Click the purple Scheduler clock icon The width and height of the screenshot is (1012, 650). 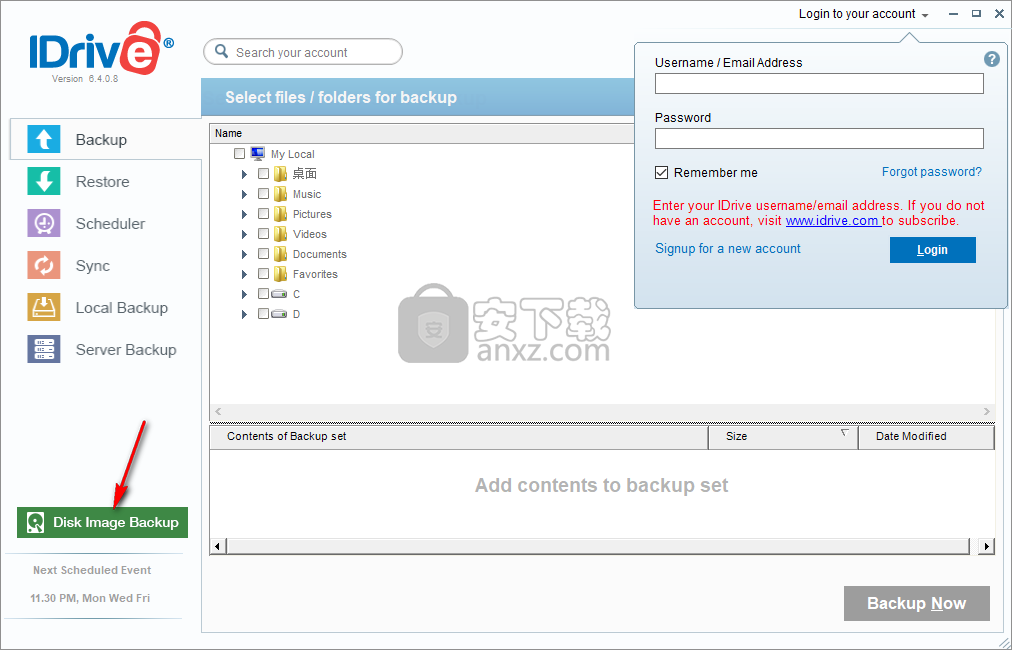tap(44, 223)
